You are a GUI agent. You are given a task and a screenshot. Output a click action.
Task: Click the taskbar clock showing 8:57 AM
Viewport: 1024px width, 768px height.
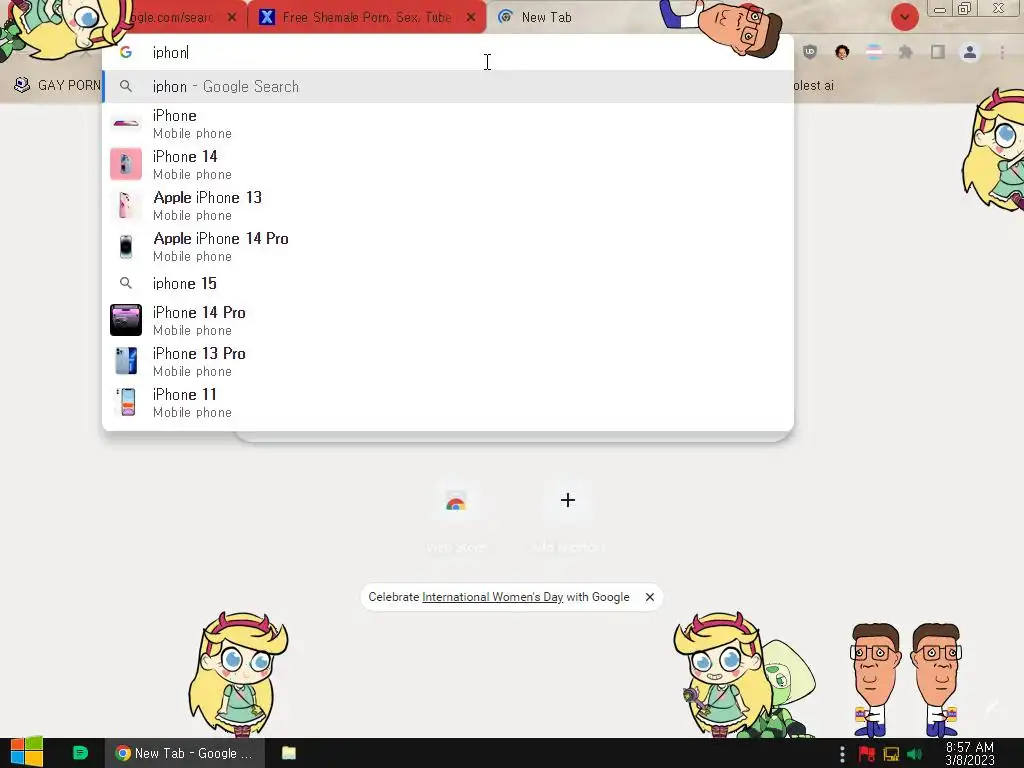click(970, 754)
